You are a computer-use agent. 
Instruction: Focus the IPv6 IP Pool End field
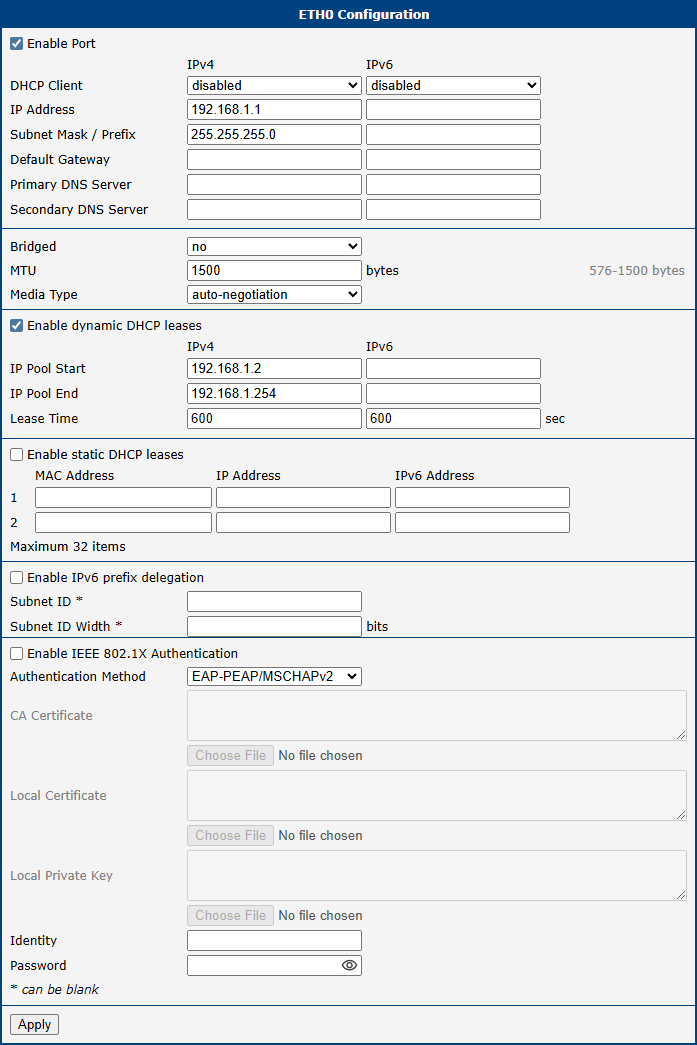453,393
